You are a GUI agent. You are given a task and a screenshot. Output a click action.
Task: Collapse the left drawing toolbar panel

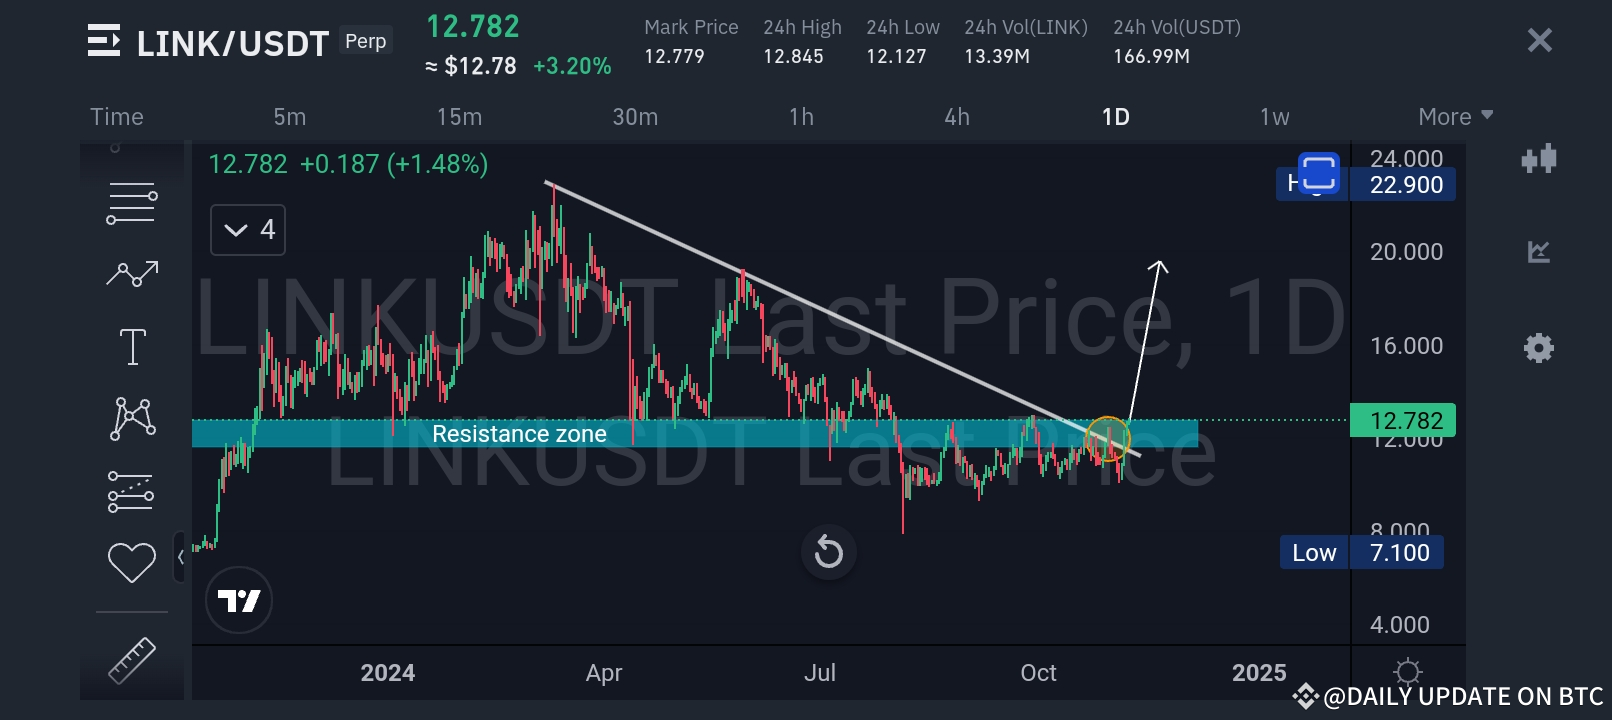180,557
